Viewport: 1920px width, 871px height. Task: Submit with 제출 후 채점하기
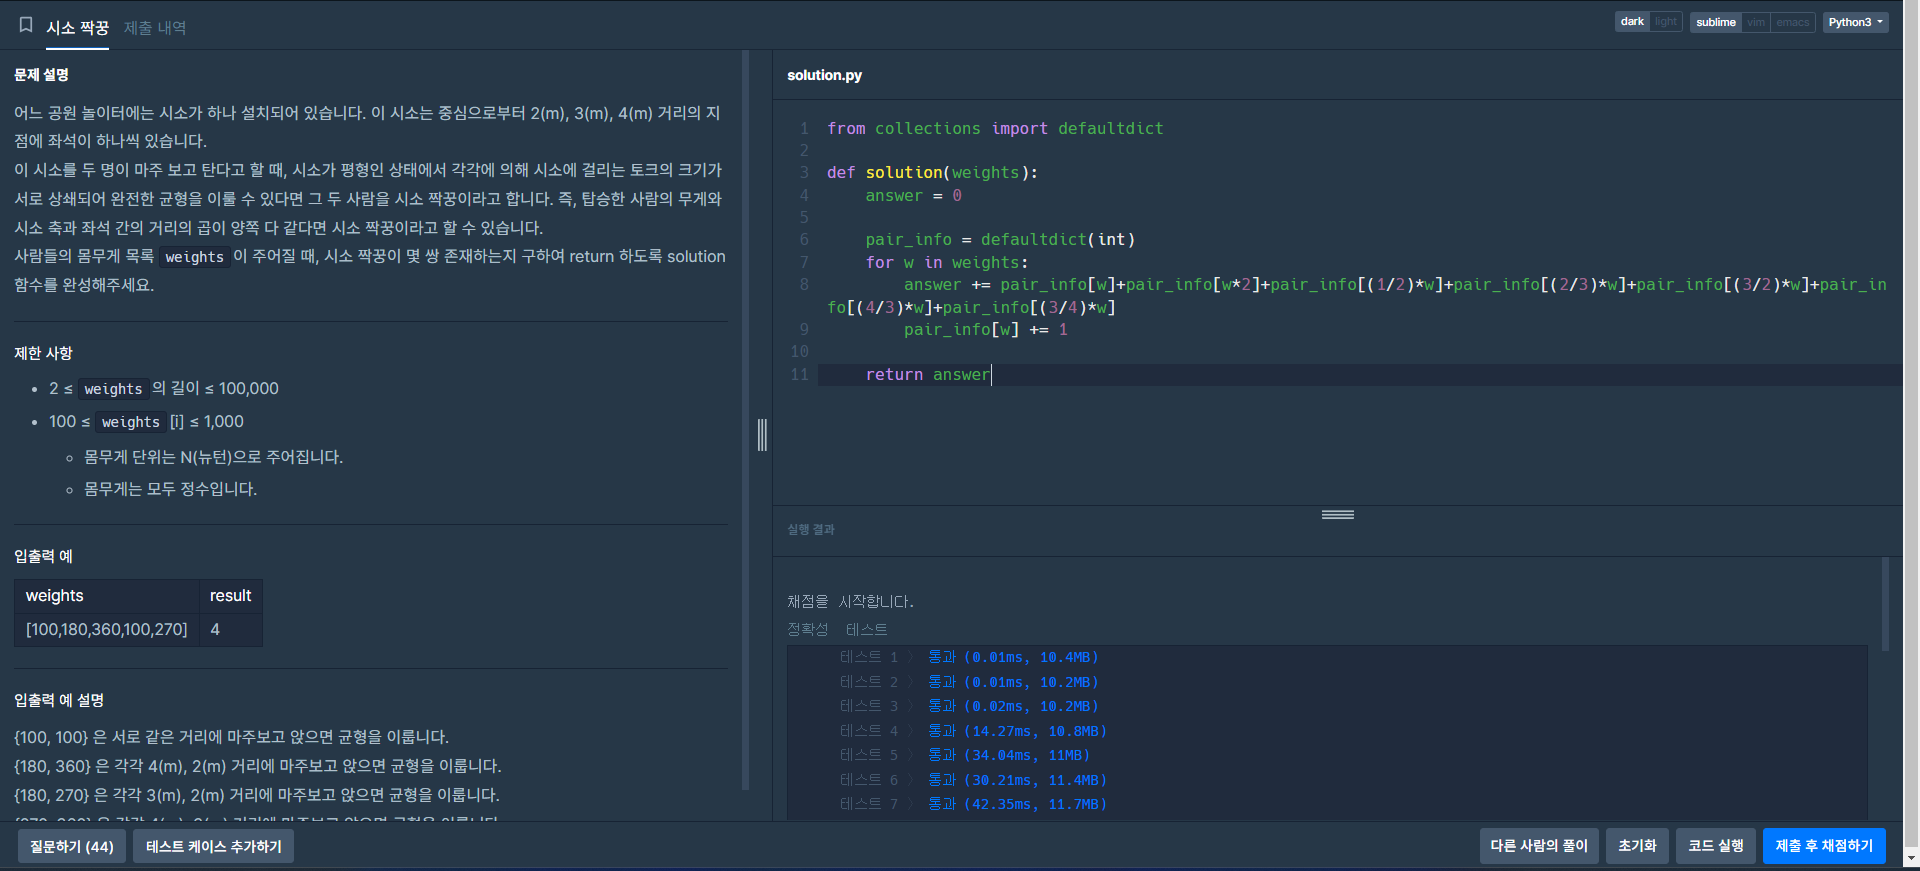tap(1824, 846)
